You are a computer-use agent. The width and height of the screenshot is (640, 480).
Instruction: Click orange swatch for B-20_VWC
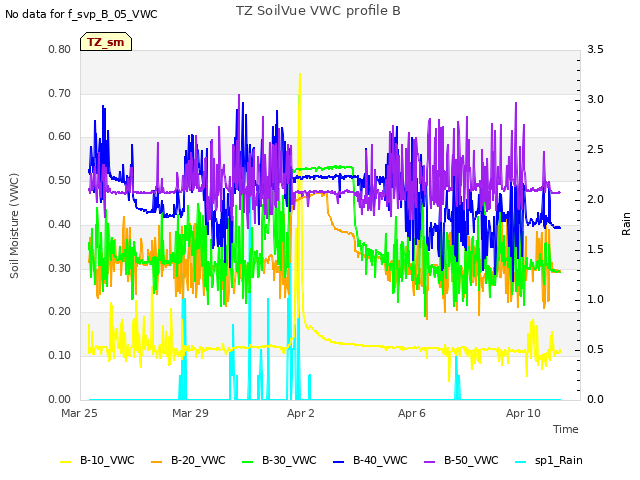[x=157, y=462]
